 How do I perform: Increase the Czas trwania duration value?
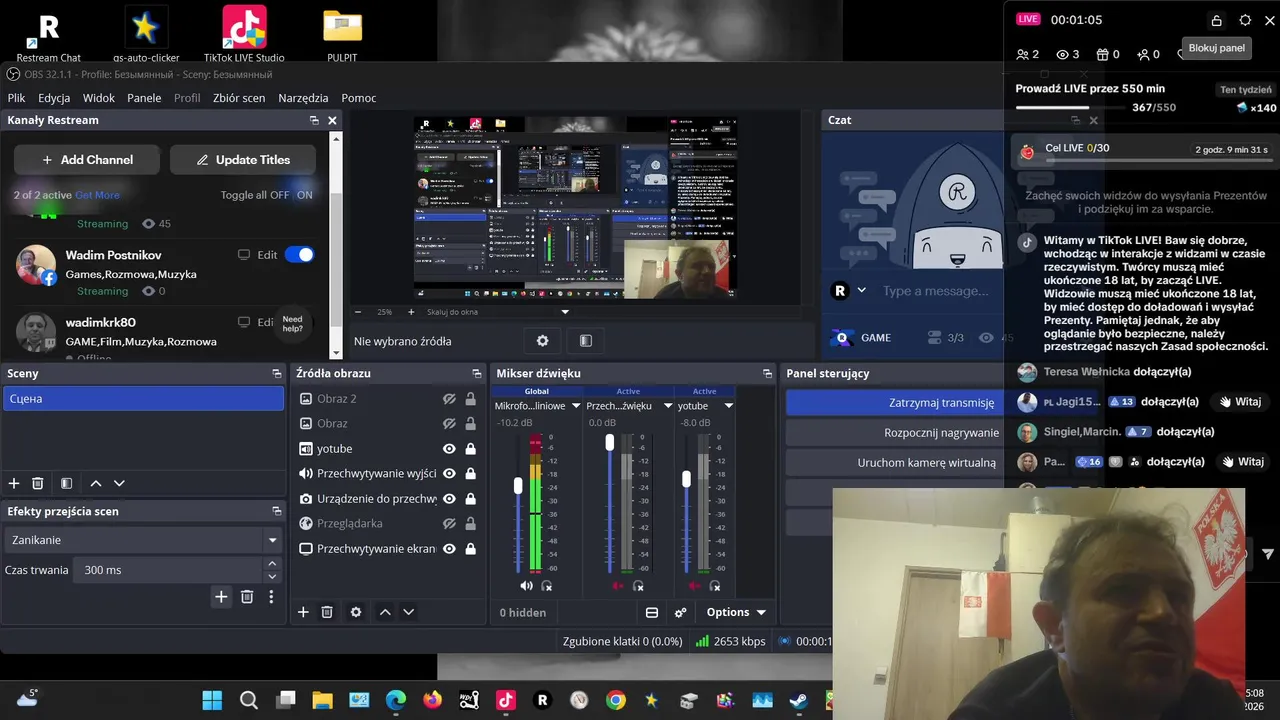click(272, 564)
